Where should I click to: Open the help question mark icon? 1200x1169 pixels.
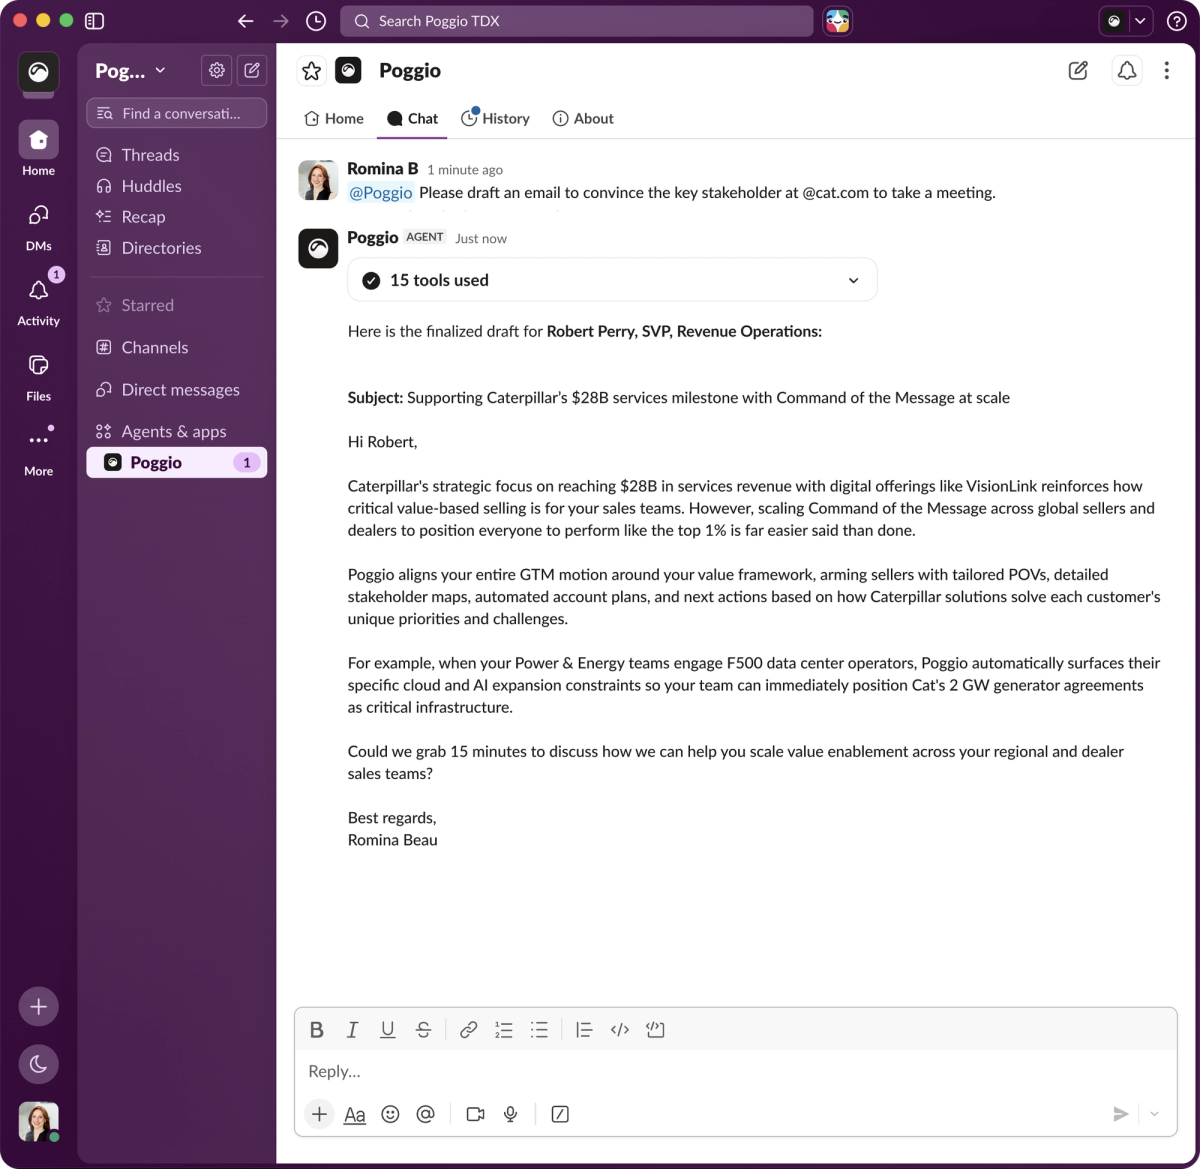(1177, 21)
